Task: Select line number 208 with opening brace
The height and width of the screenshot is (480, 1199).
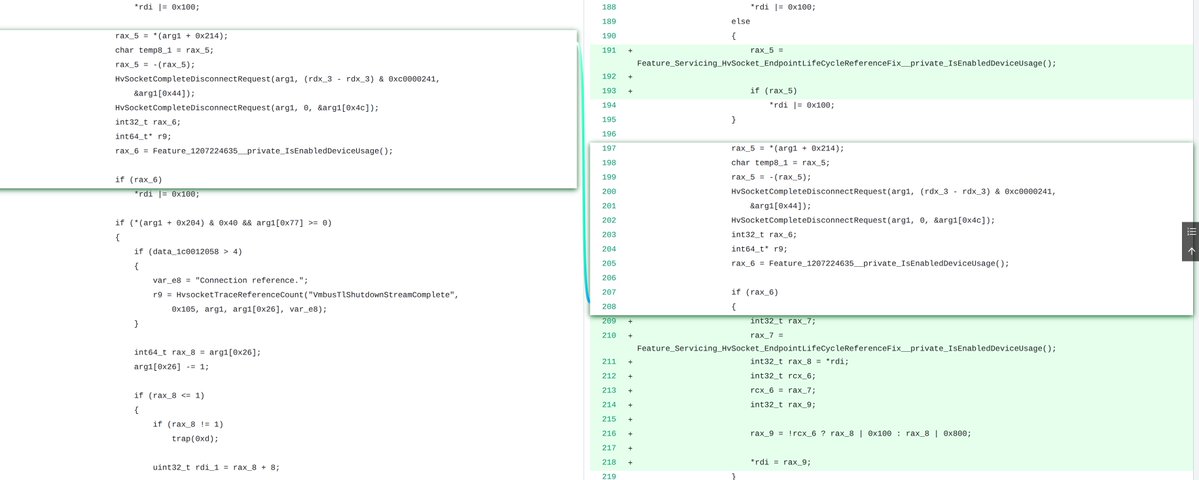Action: [609, 306]
